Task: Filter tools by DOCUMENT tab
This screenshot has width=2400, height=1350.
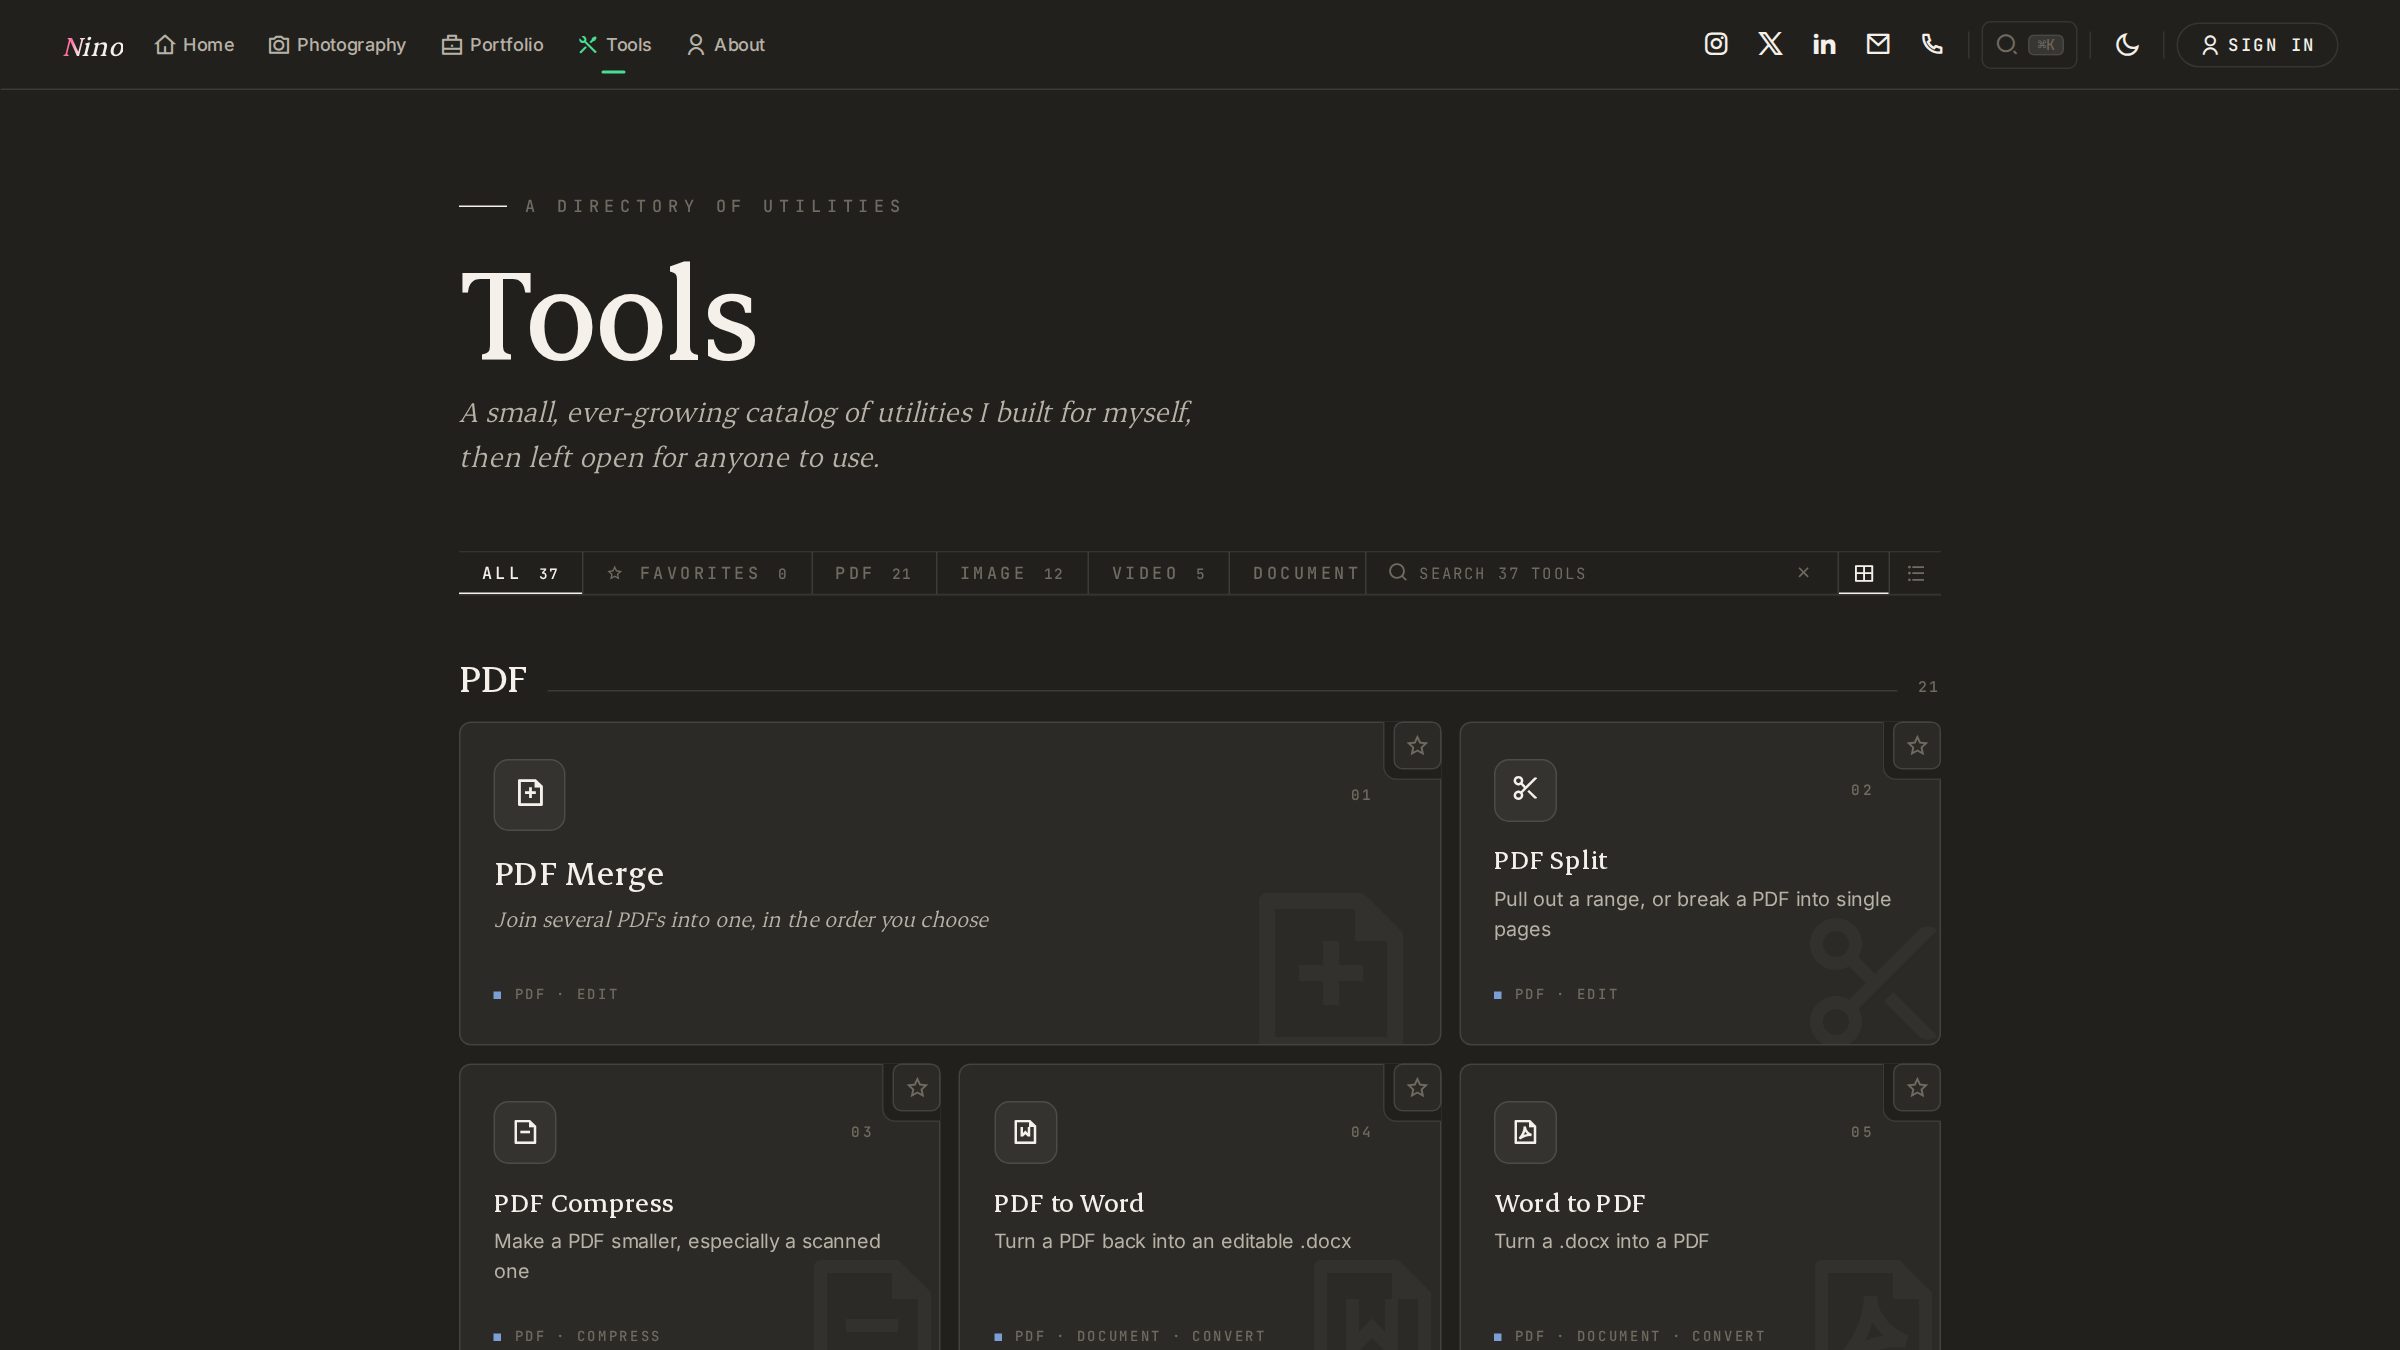Action: 1298,573
